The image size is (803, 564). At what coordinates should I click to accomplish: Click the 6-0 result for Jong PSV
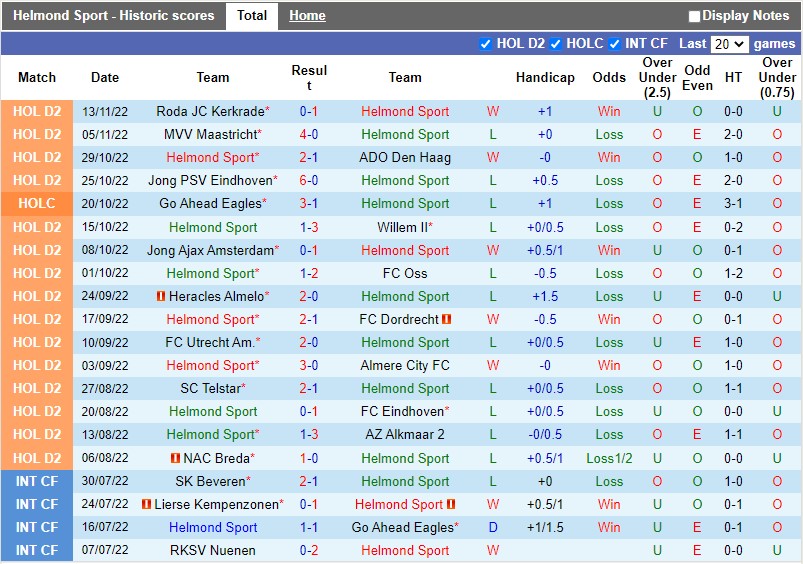point(309,180)
